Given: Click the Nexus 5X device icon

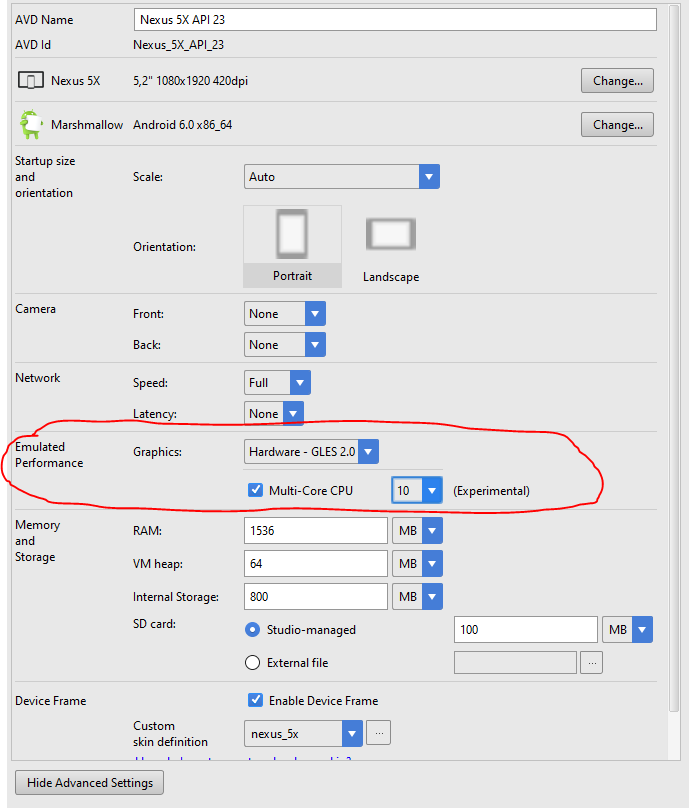Looking at the screenshot, I should (30, 81).
